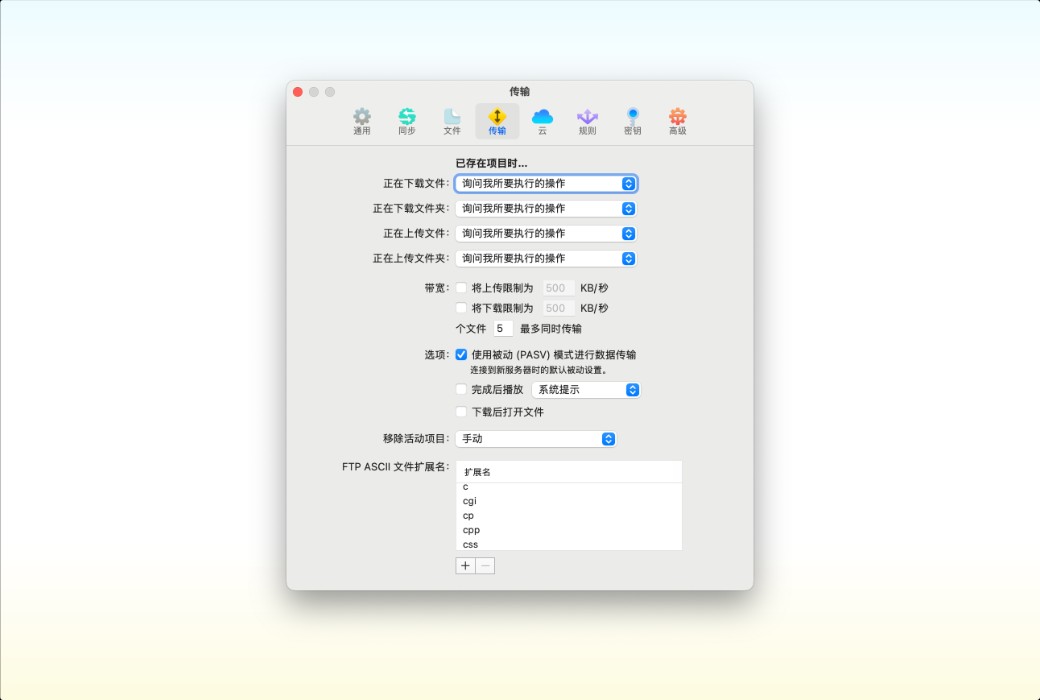Open the 通用 preferences icon
Screen dimensions: 1040x700
(x=361, y=119)
